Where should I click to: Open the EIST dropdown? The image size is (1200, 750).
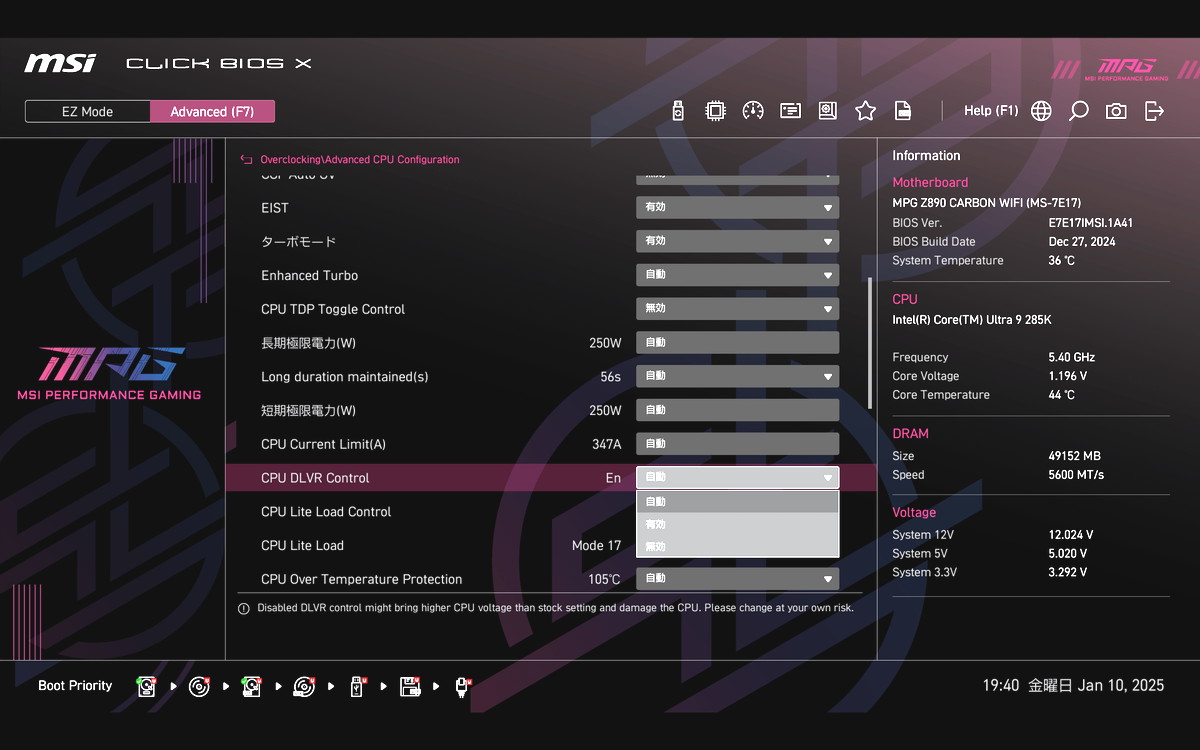tap(737, 208)
